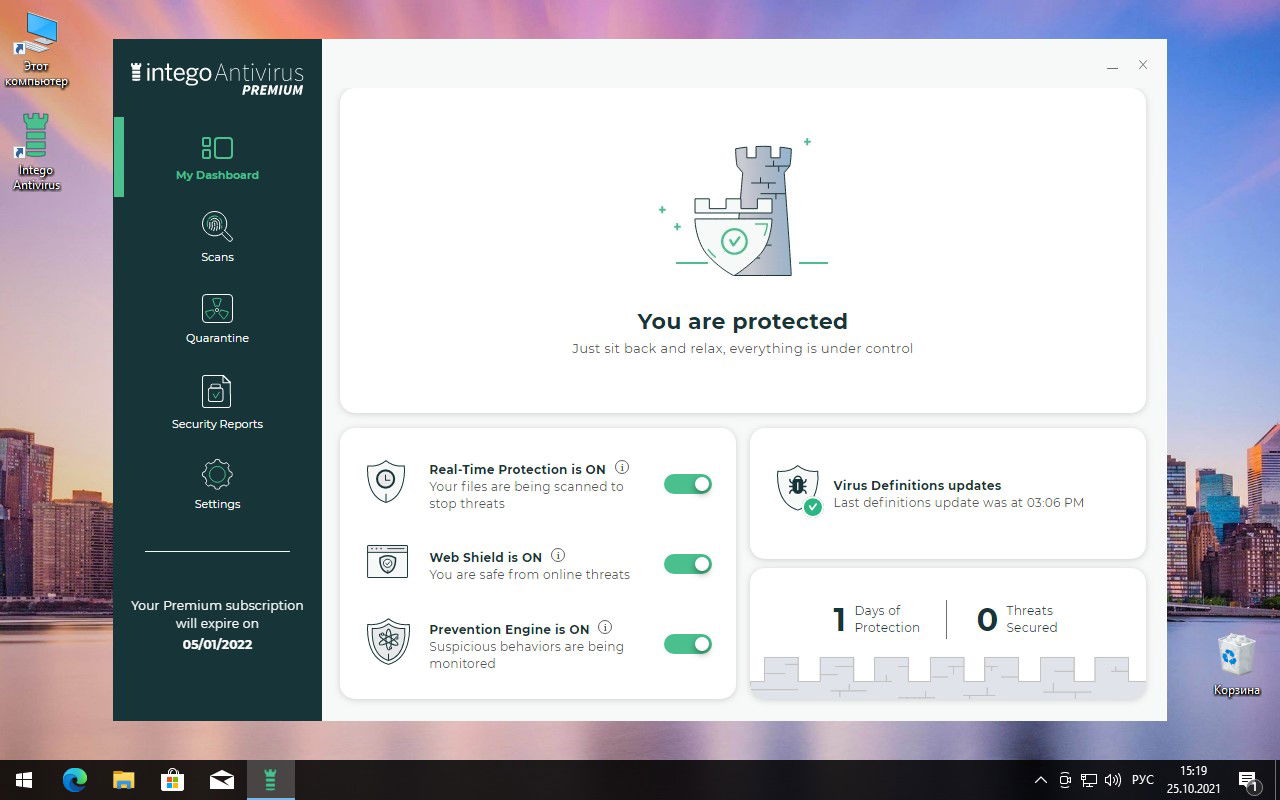Select the Quarantine sidebar icon
1280x800 pixels.
point(217,317)
